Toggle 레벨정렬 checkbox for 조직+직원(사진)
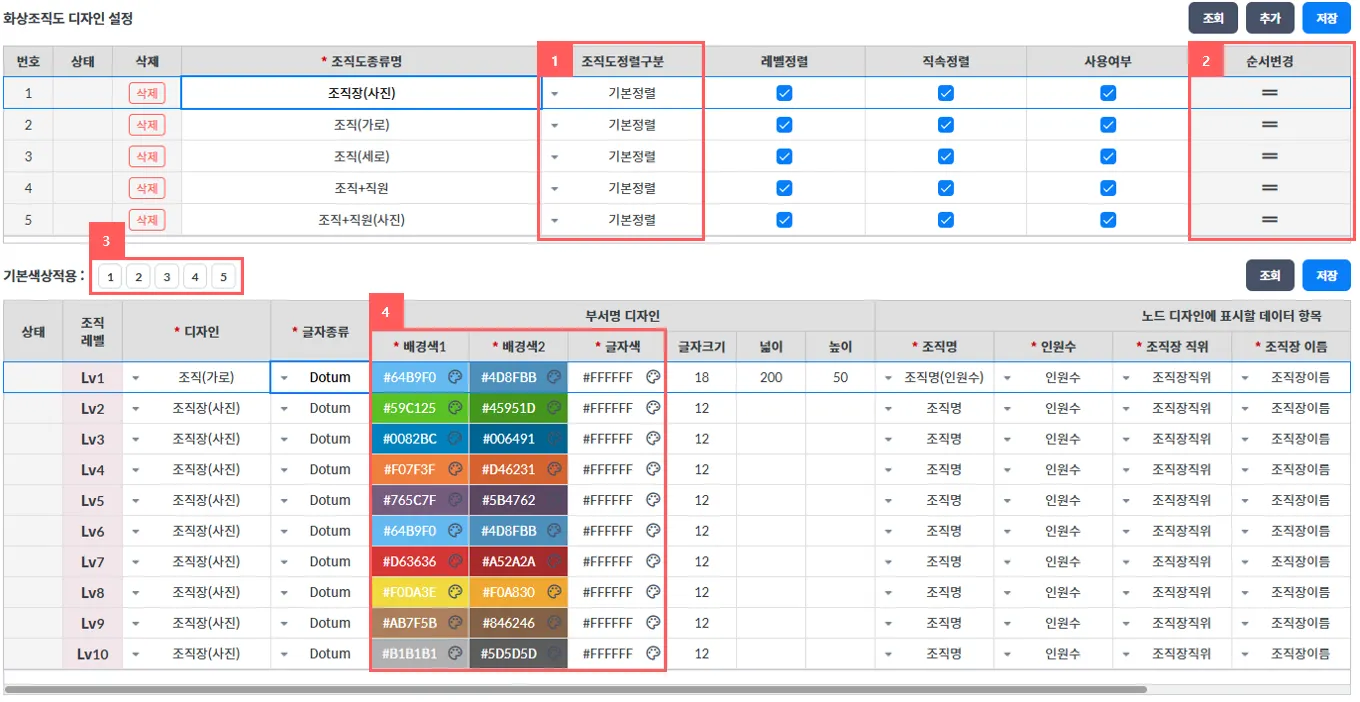1360x702 pixels. coord(784,220)
